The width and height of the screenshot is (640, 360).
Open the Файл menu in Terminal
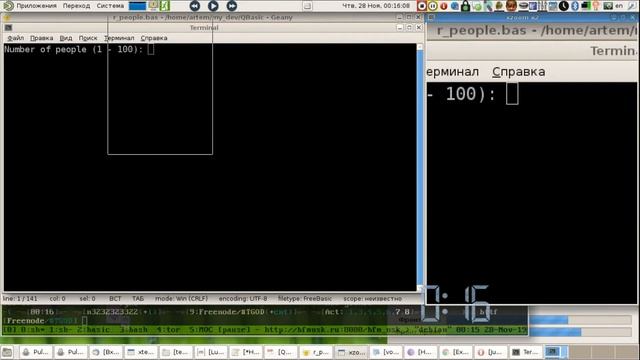click(16, 38)
